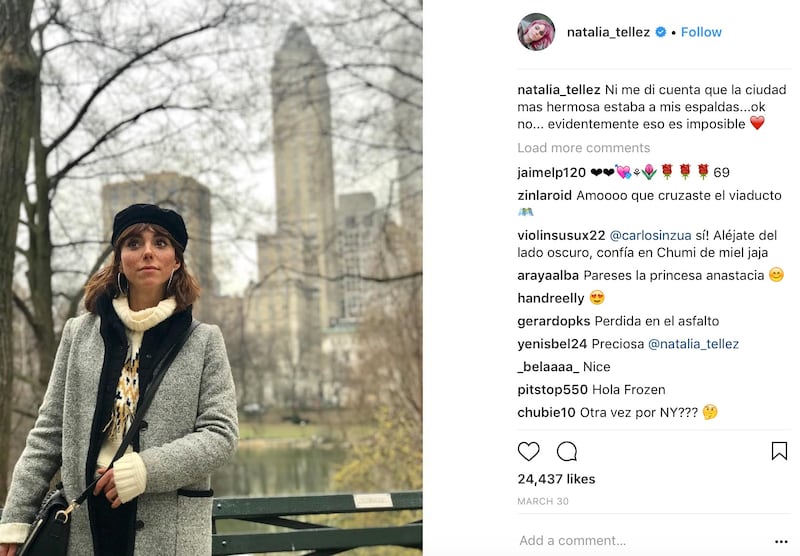Screen dimensions: 800x556
Task: Load more comments
Action: [584, 148]
